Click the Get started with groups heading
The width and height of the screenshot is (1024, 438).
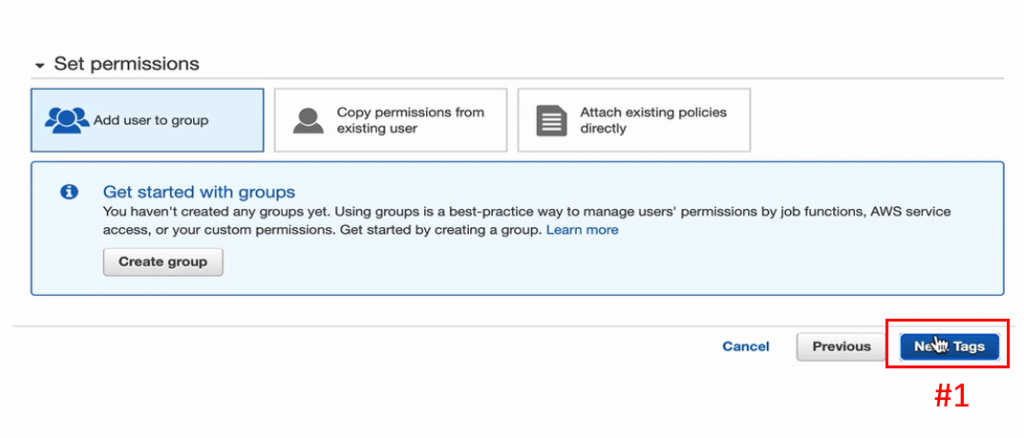(x=199, y=191)
